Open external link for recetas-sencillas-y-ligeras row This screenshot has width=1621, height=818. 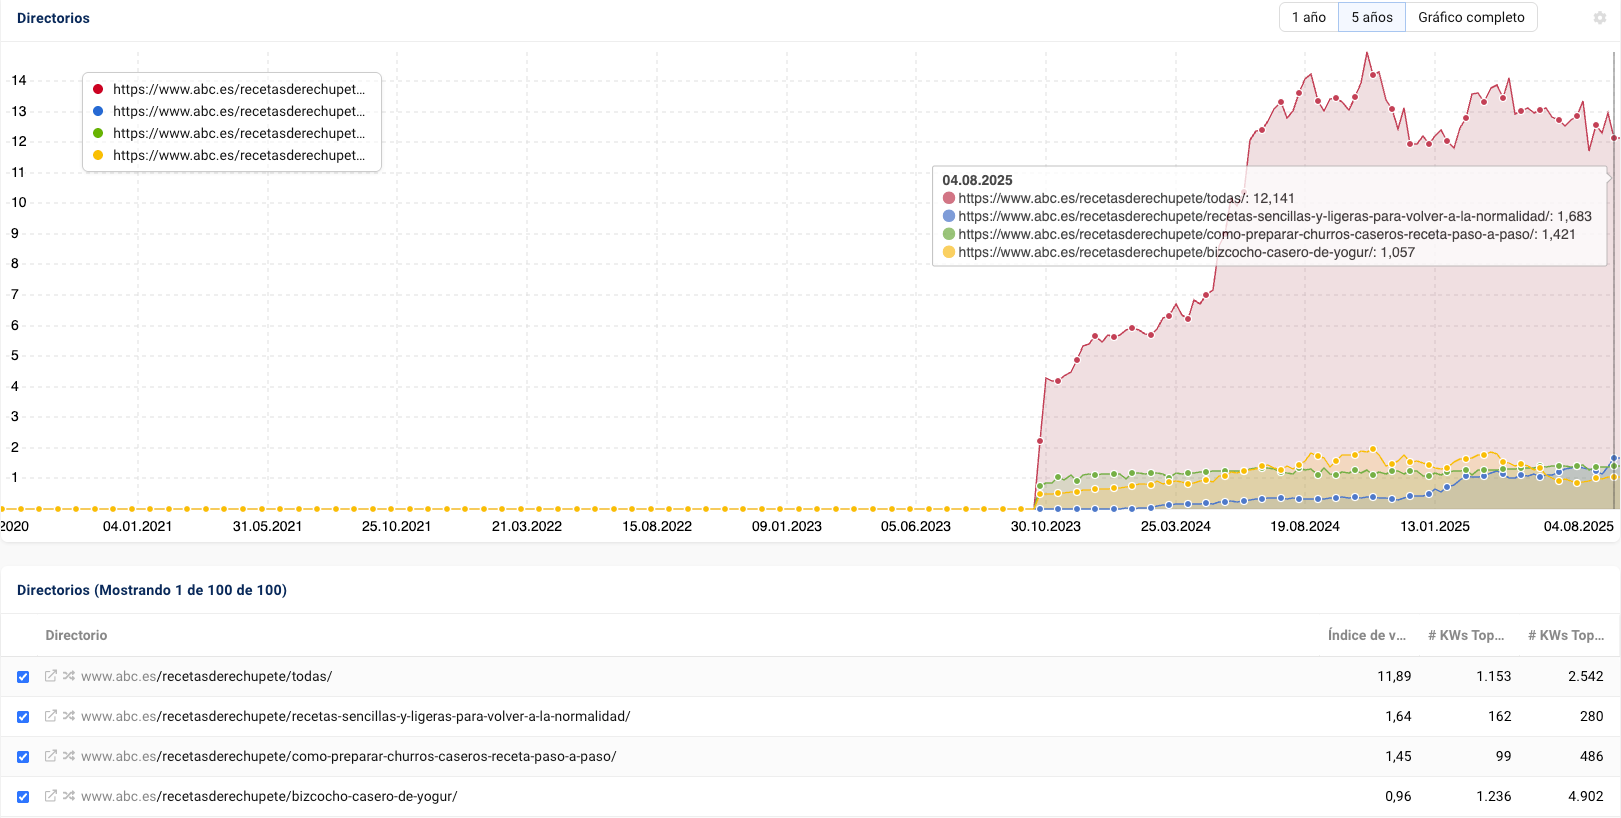tap(51, 716)
